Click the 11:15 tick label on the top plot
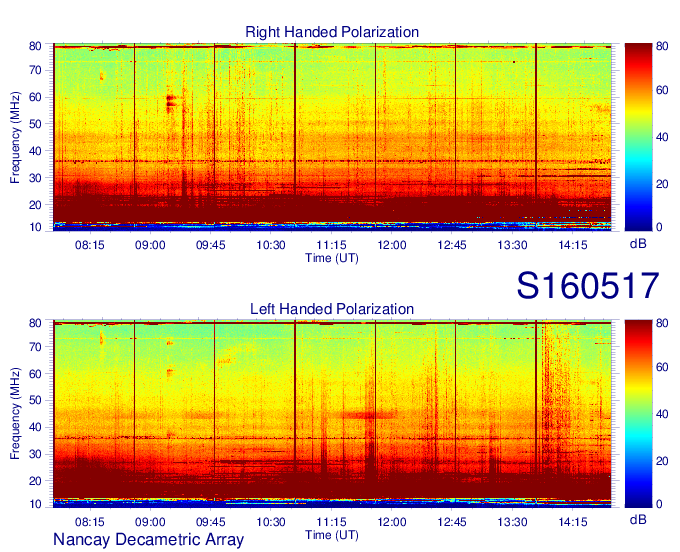The image size is (680, 552). [331, 245]
